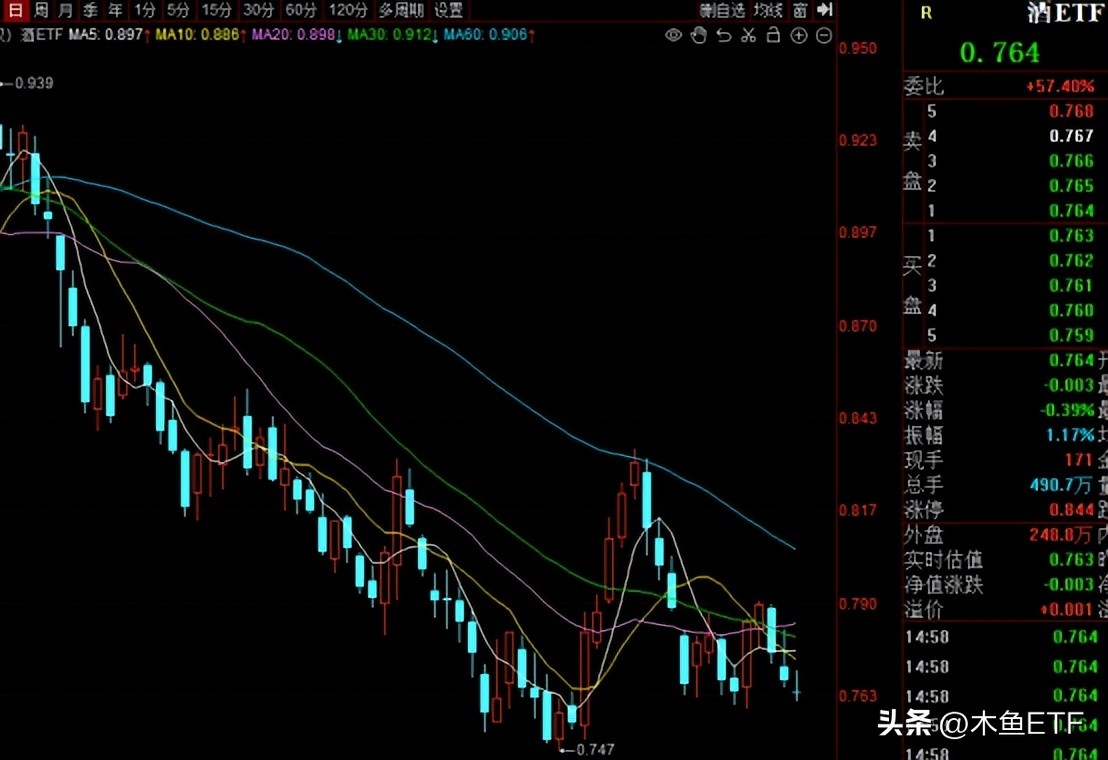Click the 自选 watchlist button

click(722, 10)
